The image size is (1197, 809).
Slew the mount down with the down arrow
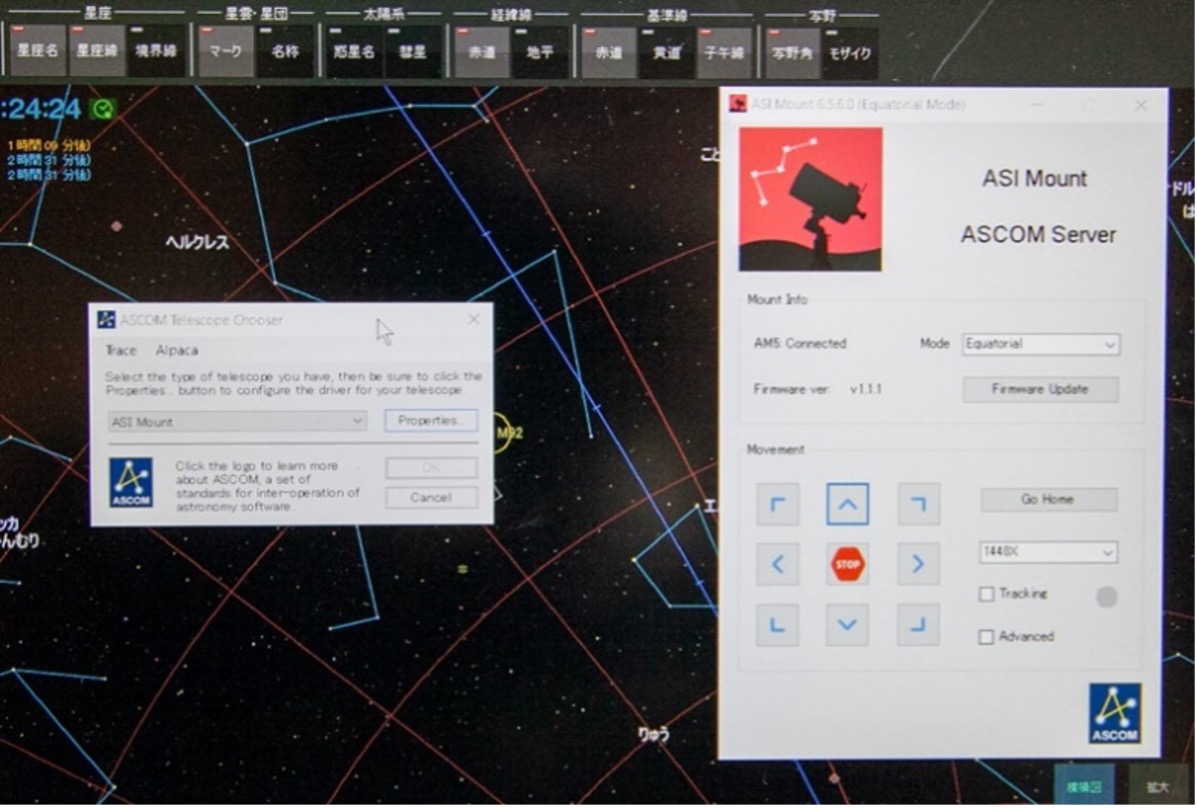[847, 624]
